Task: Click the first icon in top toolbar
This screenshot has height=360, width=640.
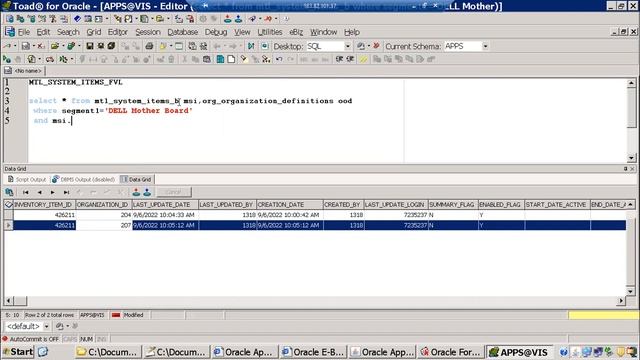Action: click(x=9, y=19)
